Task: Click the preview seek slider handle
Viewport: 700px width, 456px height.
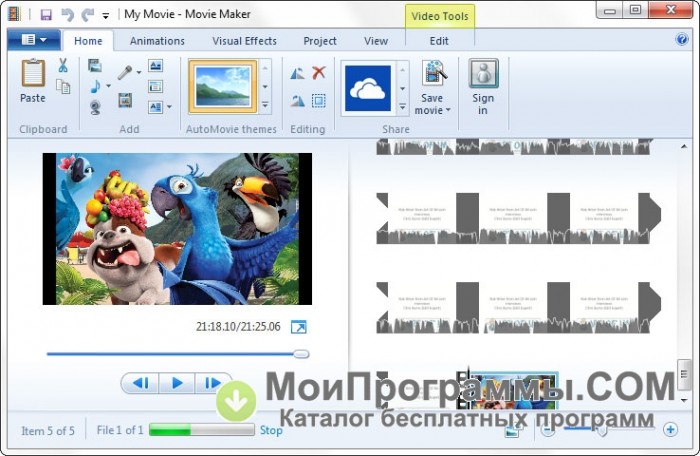Action: click(x=301, y=354)
